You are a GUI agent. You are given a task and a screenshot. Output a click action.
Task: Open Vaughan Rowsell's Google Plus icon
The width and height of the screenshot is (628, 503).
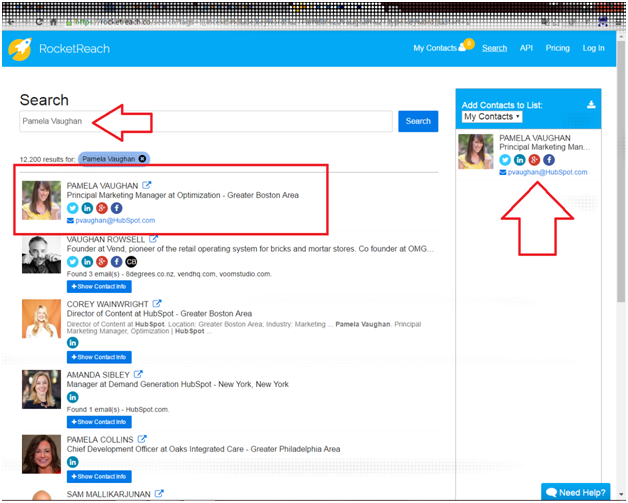point(102,262)
